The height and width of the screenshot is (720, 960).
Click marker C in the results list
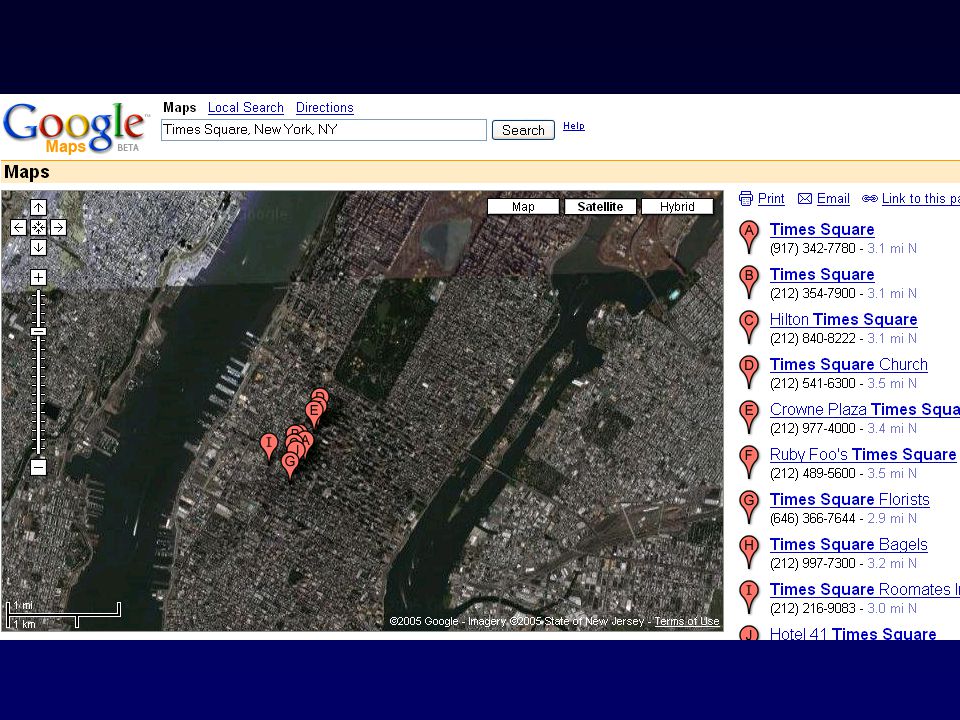pyautogui.click(x=749, y=326)
